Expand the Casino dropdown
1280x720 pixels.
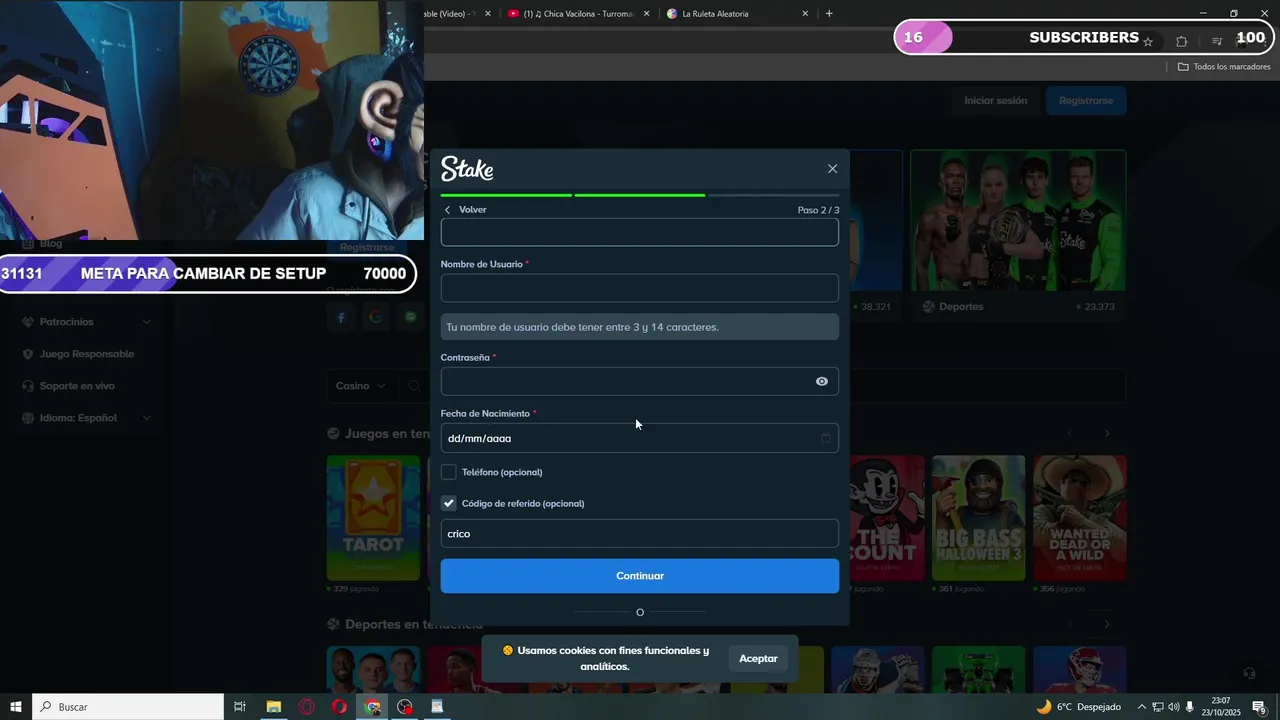pos(359,386)
